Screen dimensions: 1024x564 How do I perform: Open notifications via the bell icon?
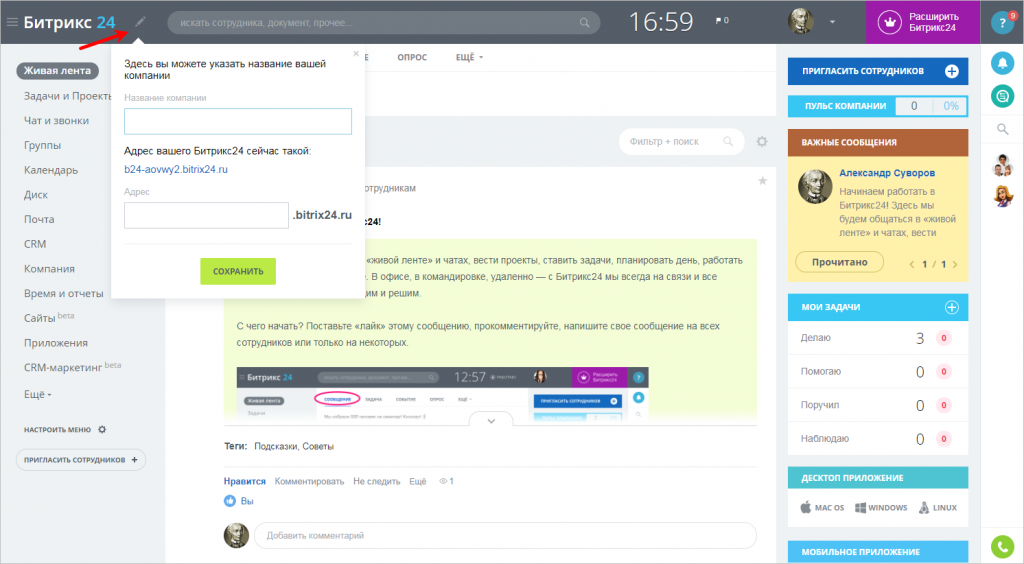click(x=1001, y=63)
